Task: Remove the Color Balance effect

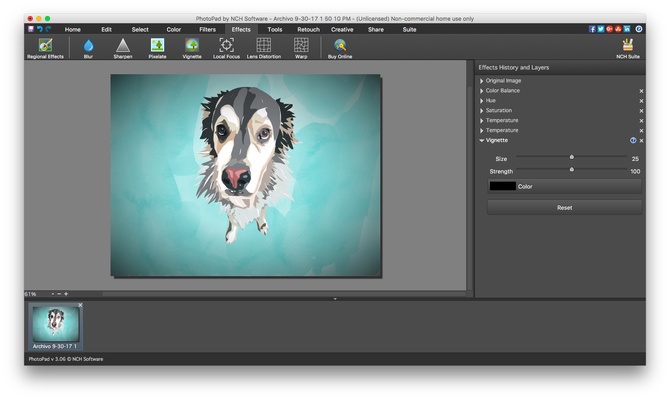Action: (641, 91)
